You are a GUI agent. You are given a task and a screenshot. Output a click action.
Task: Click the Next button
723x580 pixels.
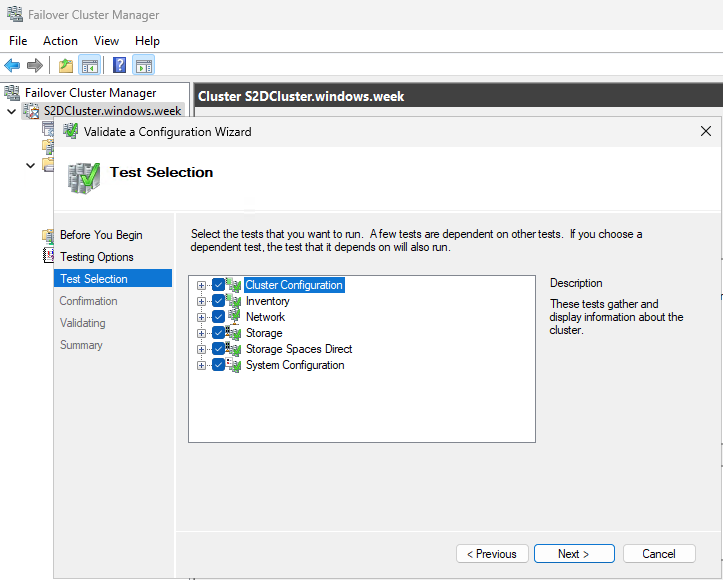574,554
